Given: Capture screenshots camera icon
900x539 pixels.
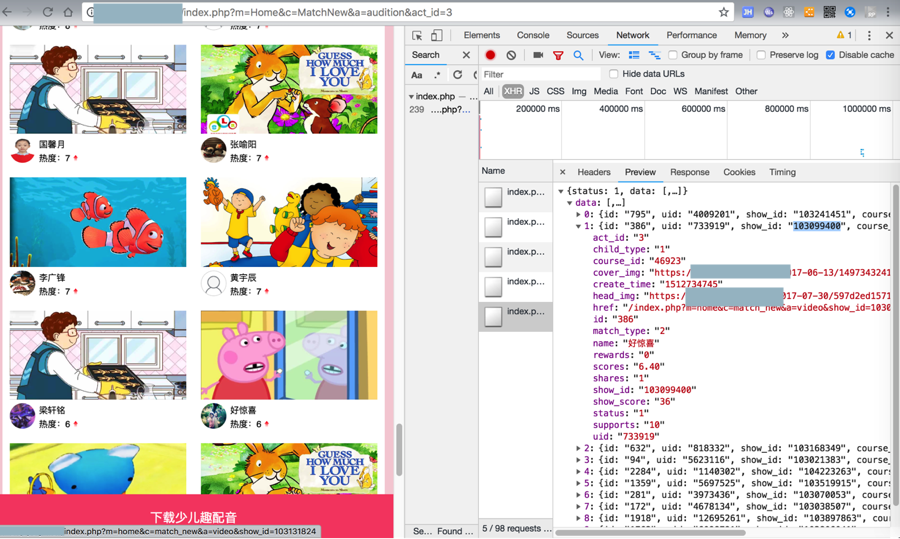Looking at the screenshot, I should point(538,55).
